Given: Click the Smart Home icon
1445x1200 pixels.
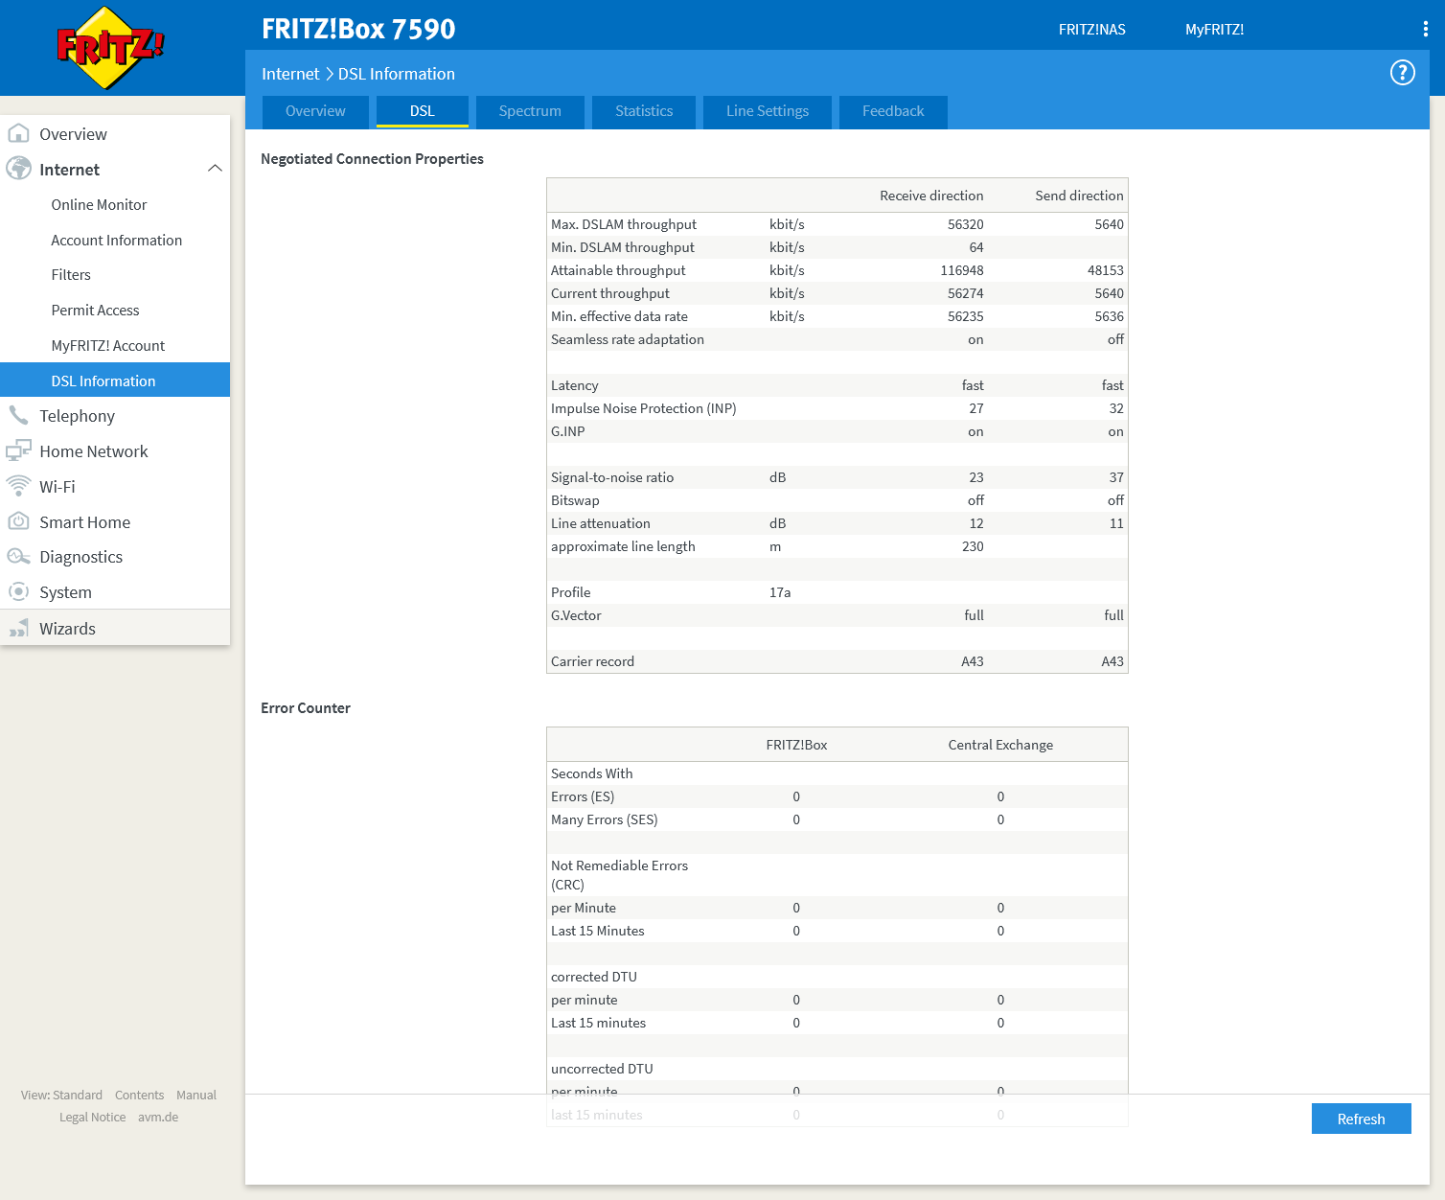Looking at the screenshot, I should (18, 521).
